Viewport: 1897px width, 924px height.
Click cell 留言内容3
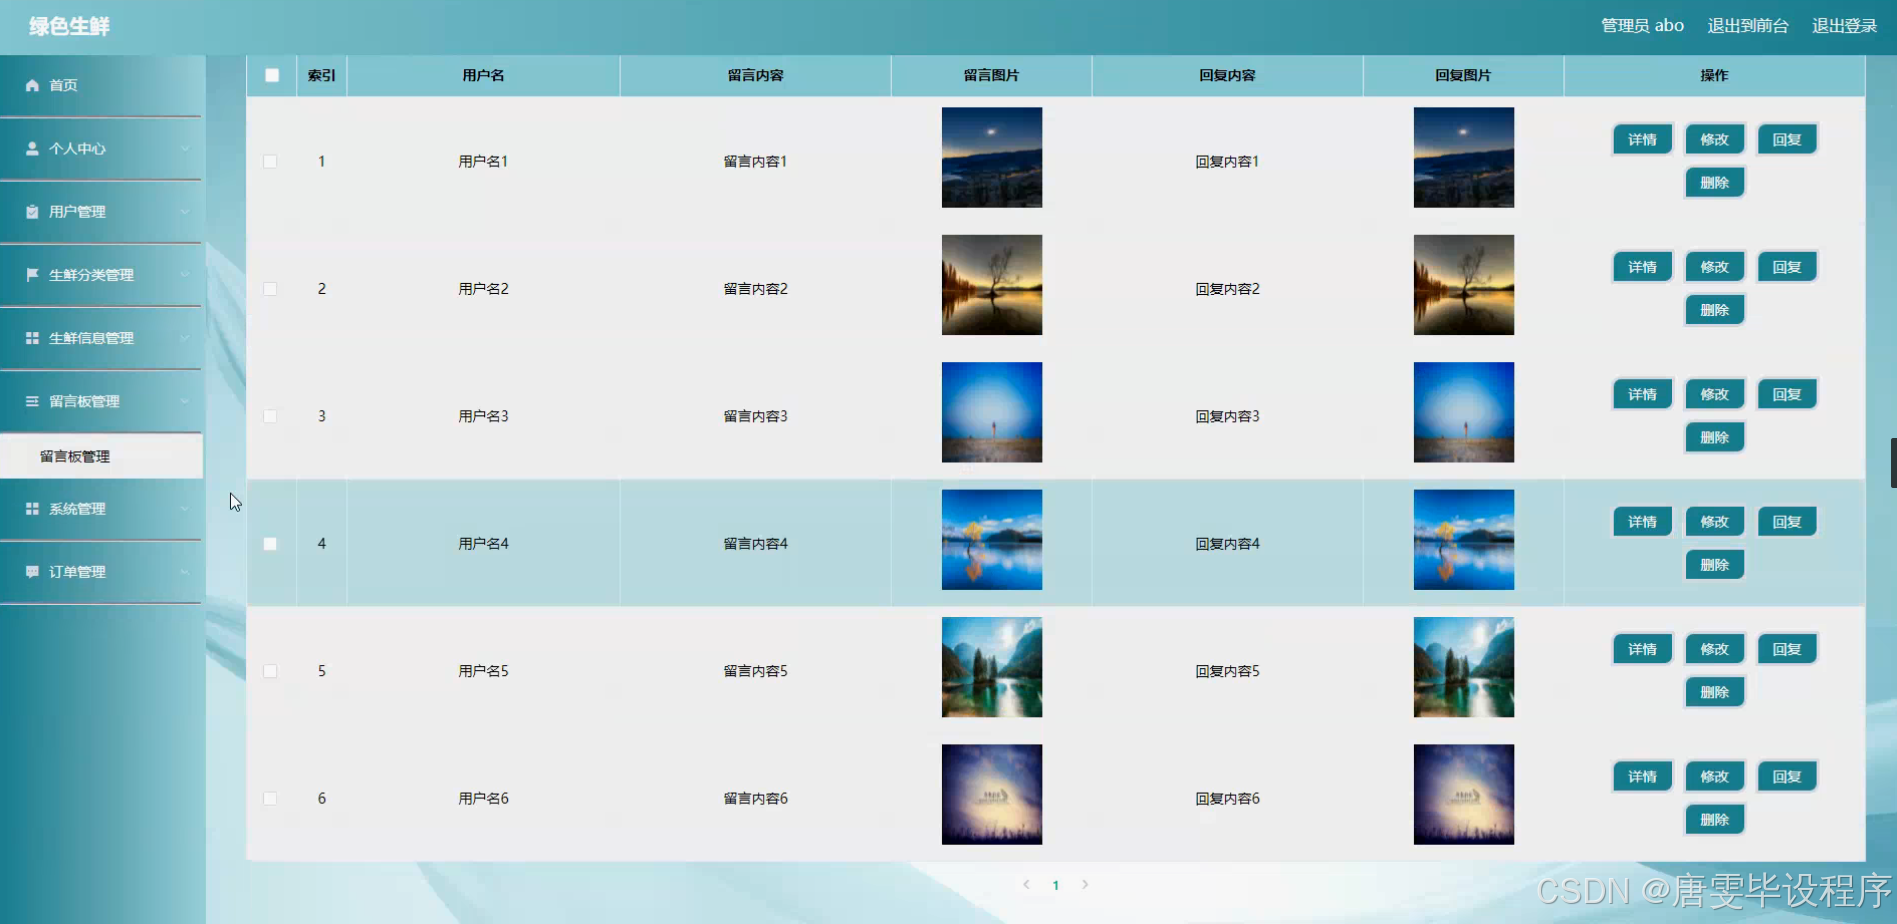pyautogui.click(x=755, y=416)
